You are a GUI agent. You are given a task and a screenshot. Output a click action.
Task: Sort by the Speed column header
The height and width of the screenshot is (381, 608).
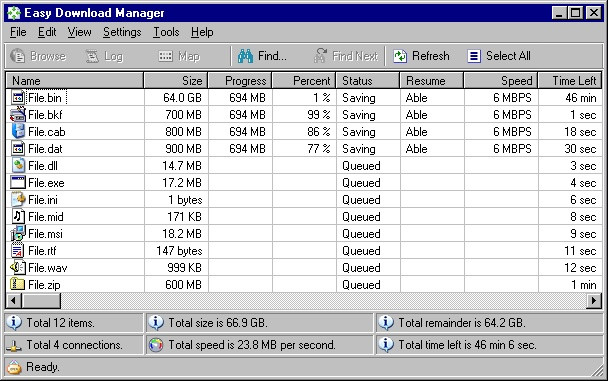501,81
